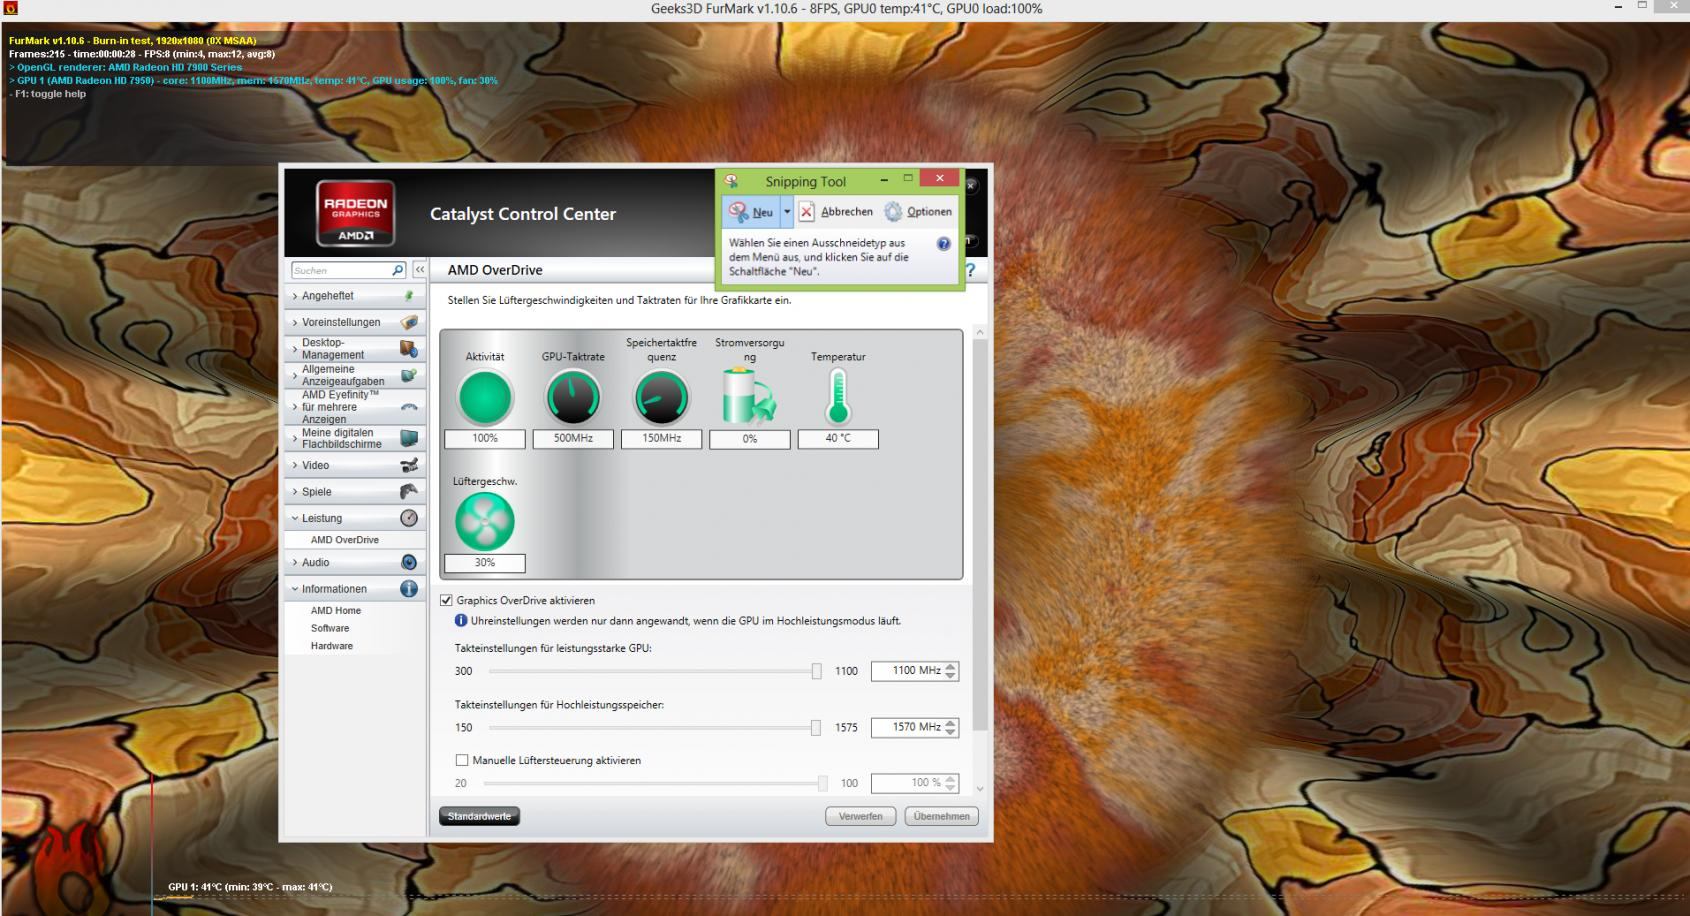Click the Voreinstellungen presets icon
The width and height of the screenshot is (1690, 916).
click(408, 322)
